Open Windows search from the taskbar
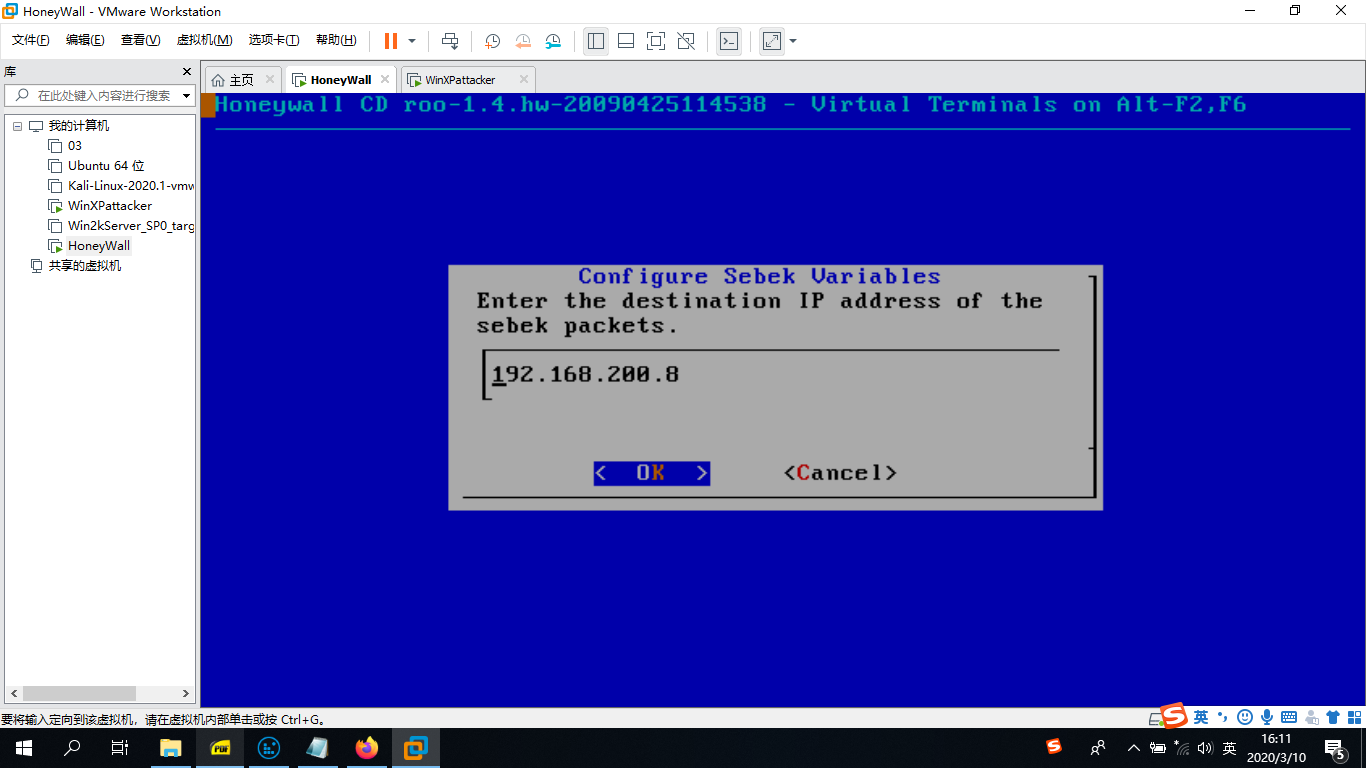 [72, 748]
